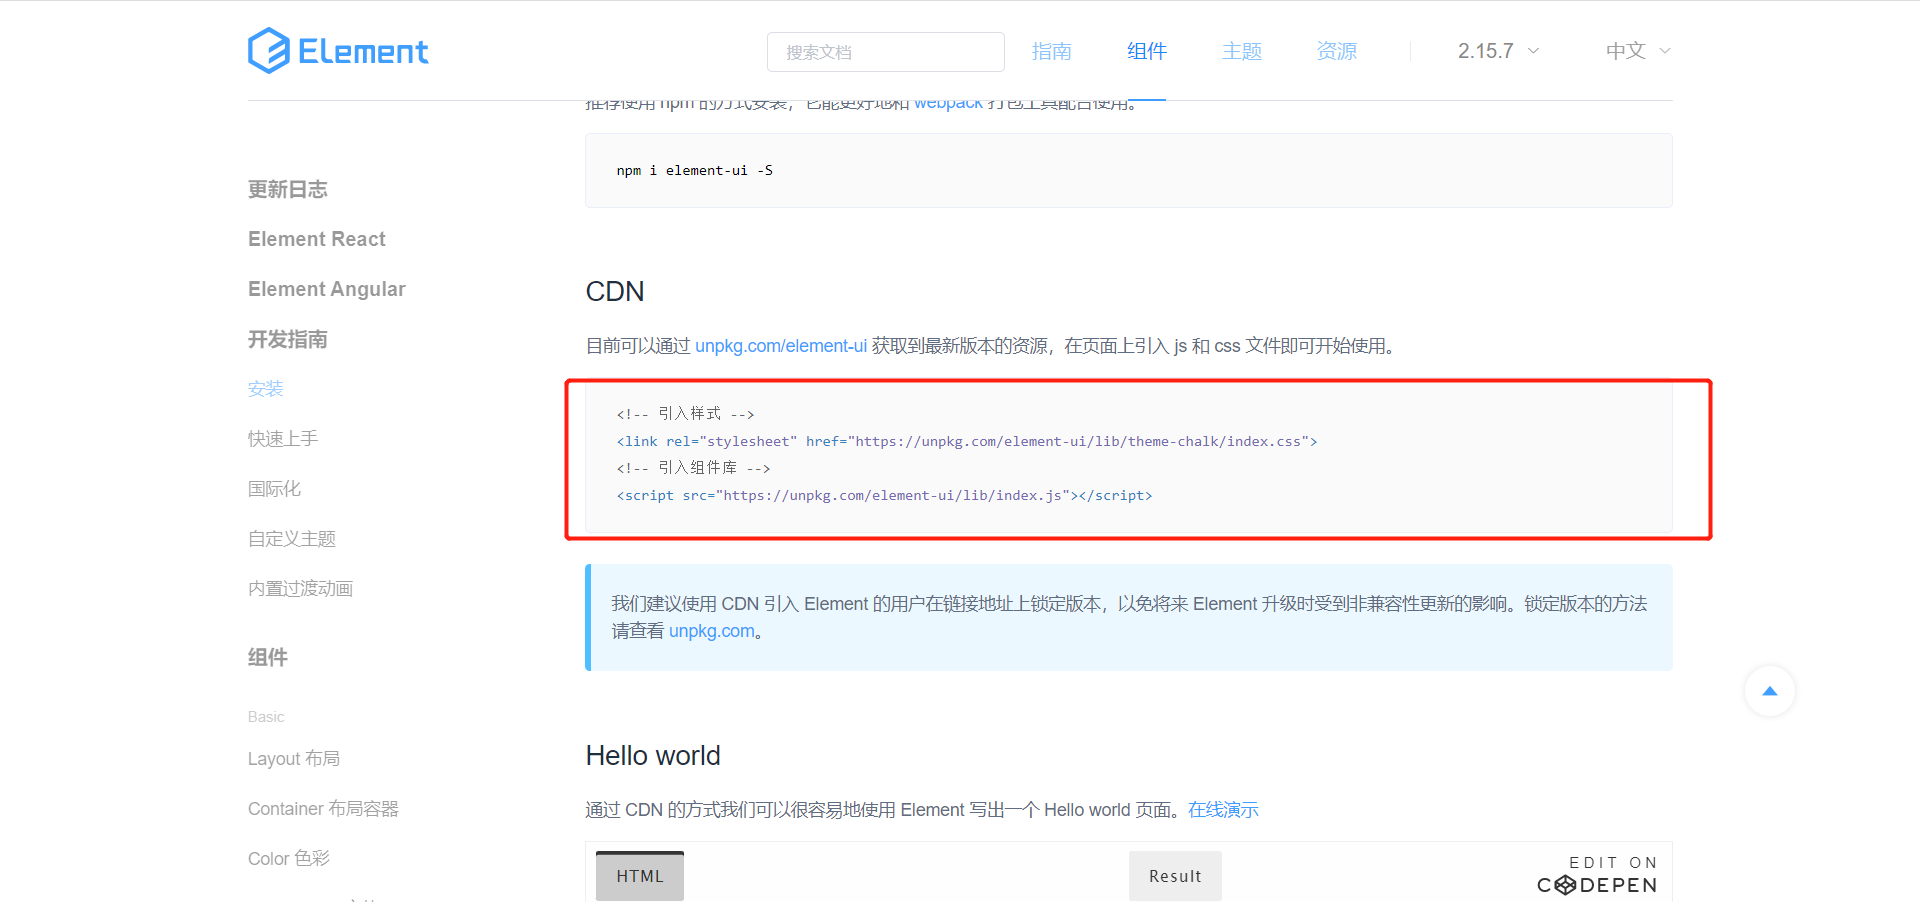Navigate to the 指南 section
This screenshot has height=902, width=1920.
tap(1051, 50)
